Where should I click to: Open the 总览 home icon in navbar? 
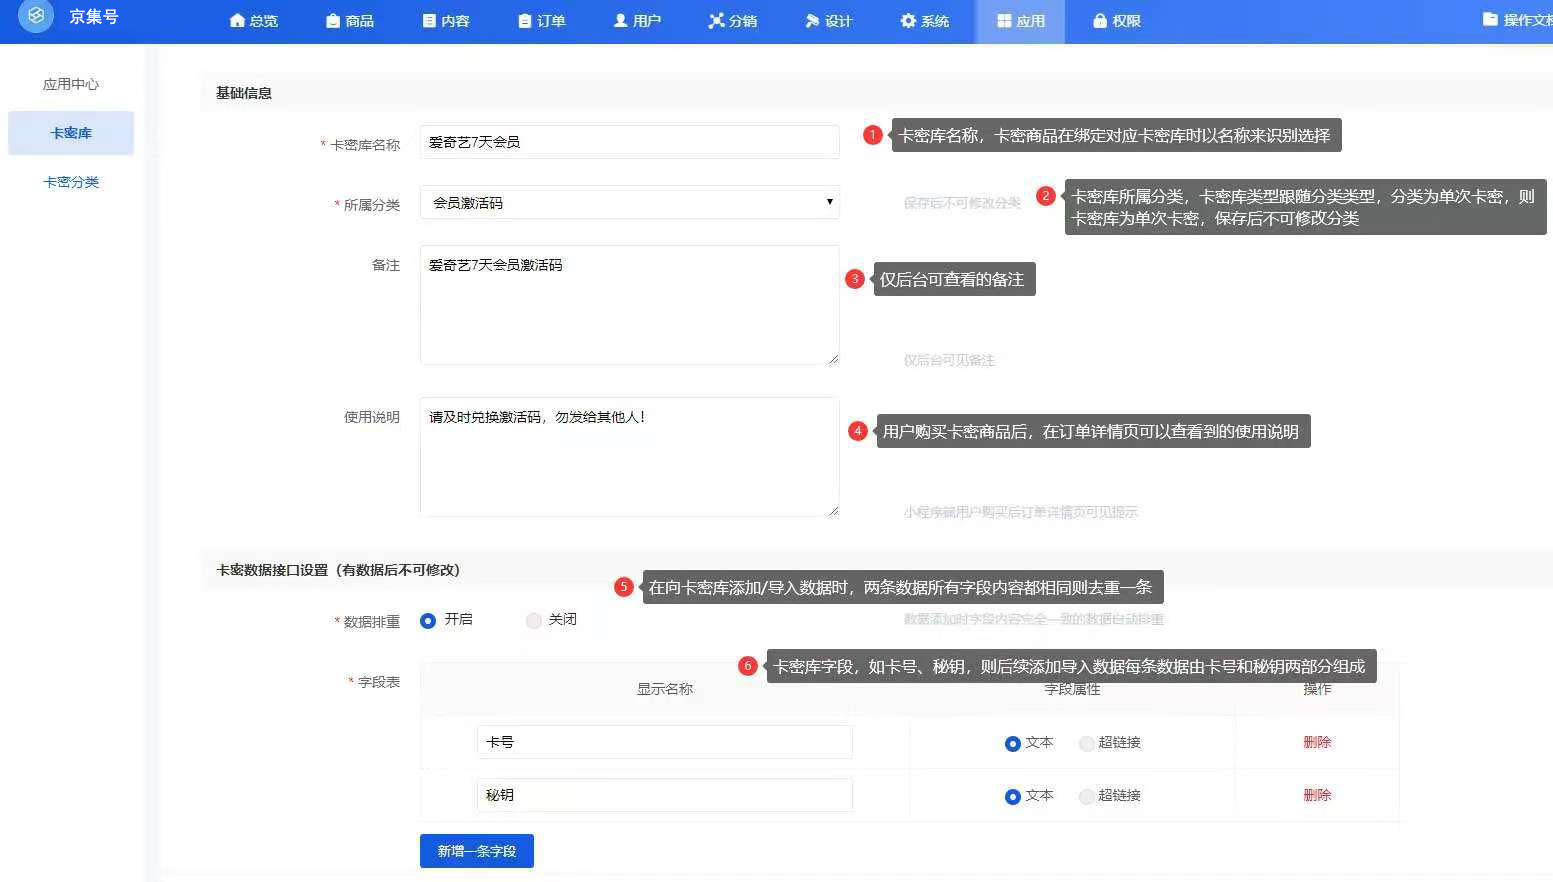pos(237,21)
